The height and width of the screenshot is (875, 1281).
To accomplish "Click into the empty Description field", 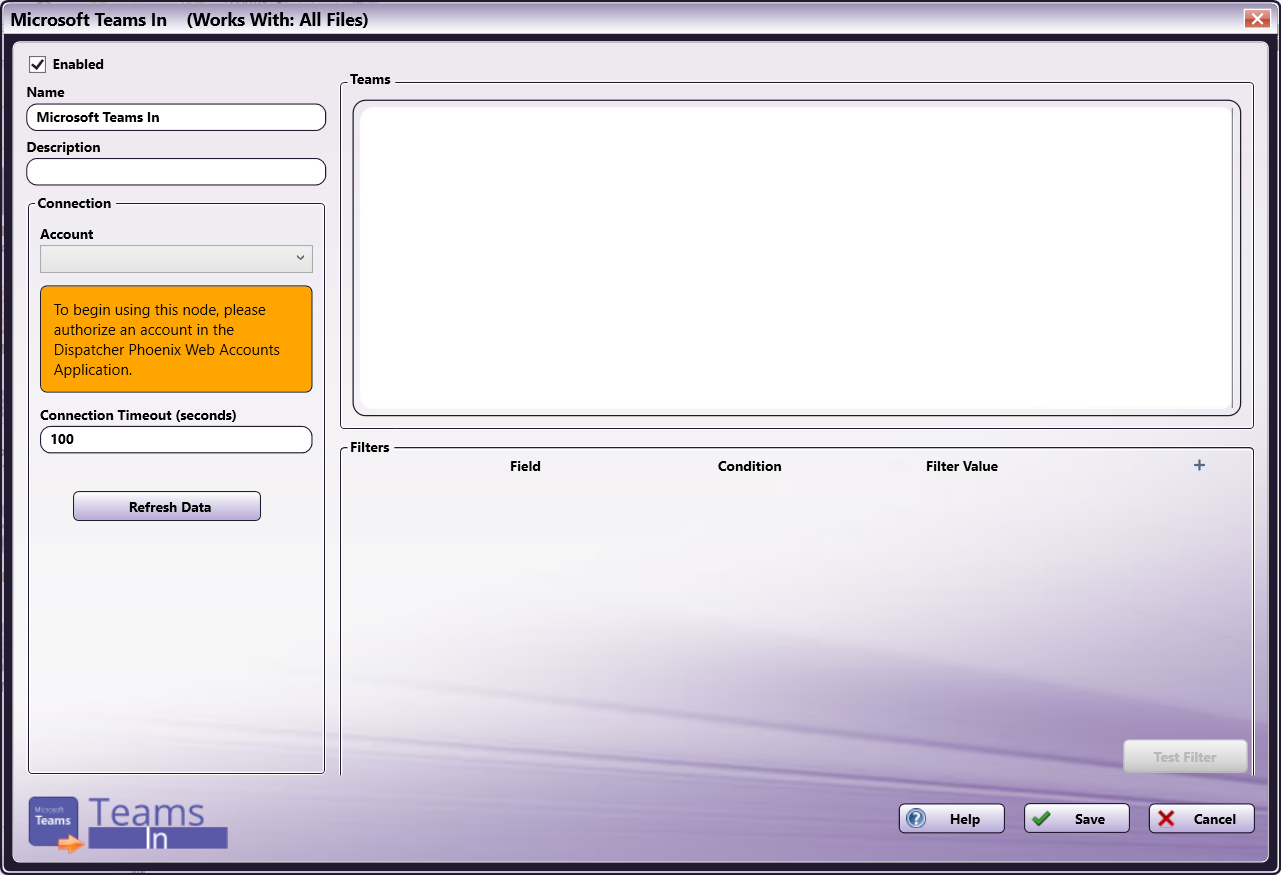I will [176, 172].
